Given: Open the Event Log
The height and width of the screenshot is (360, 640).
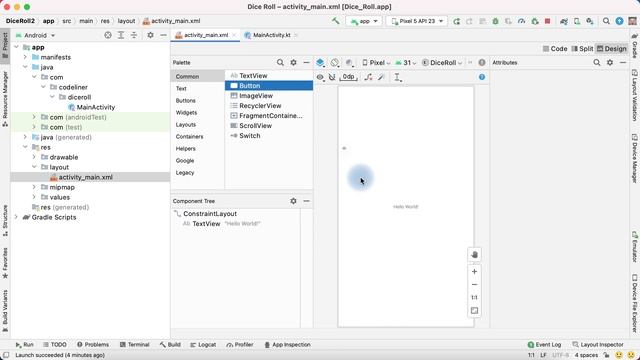Looking at the screenshot, I should click(544, 344).
